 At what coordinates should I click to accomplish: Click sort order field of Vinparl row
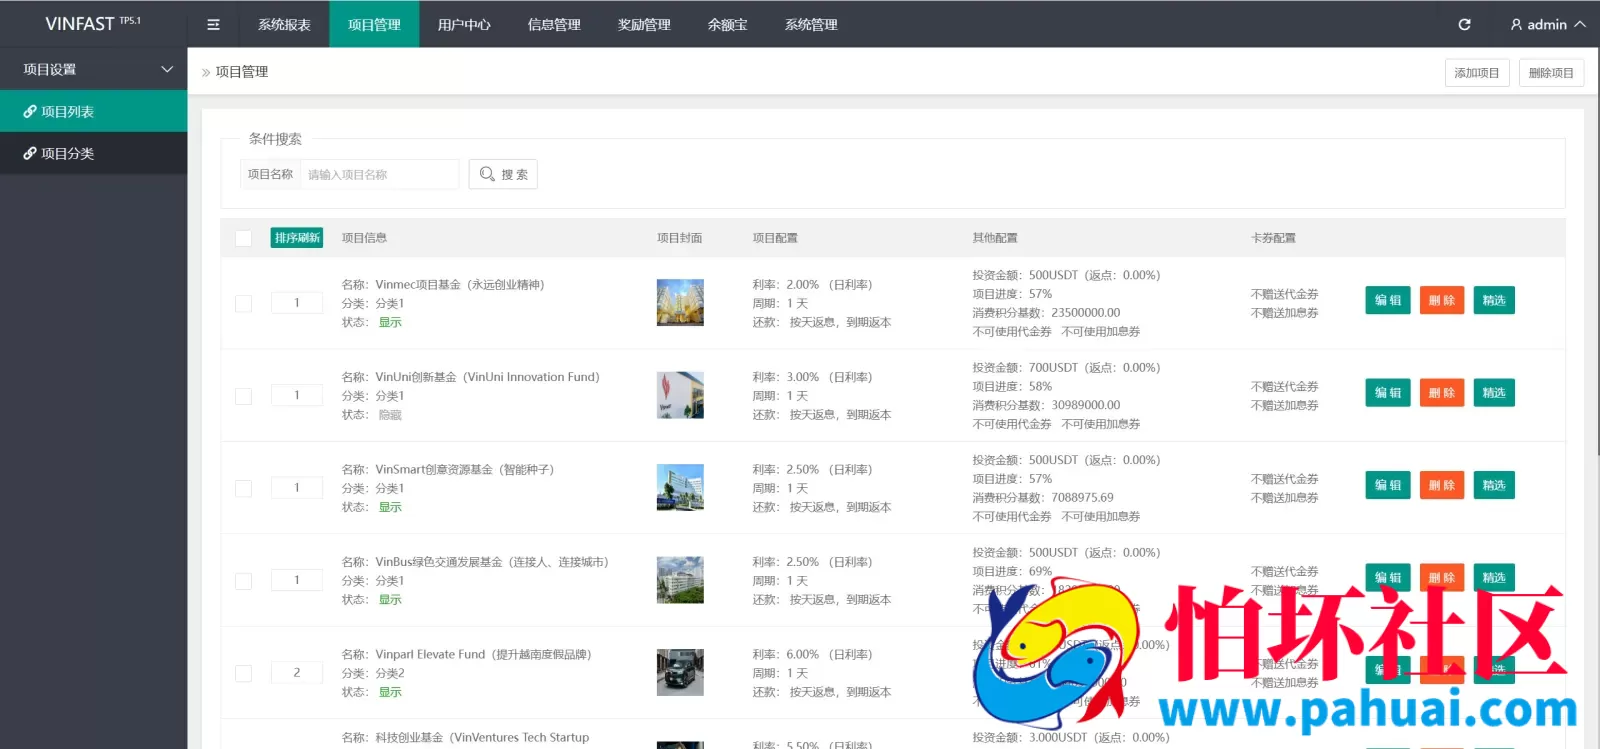click(x=297, y=672)
